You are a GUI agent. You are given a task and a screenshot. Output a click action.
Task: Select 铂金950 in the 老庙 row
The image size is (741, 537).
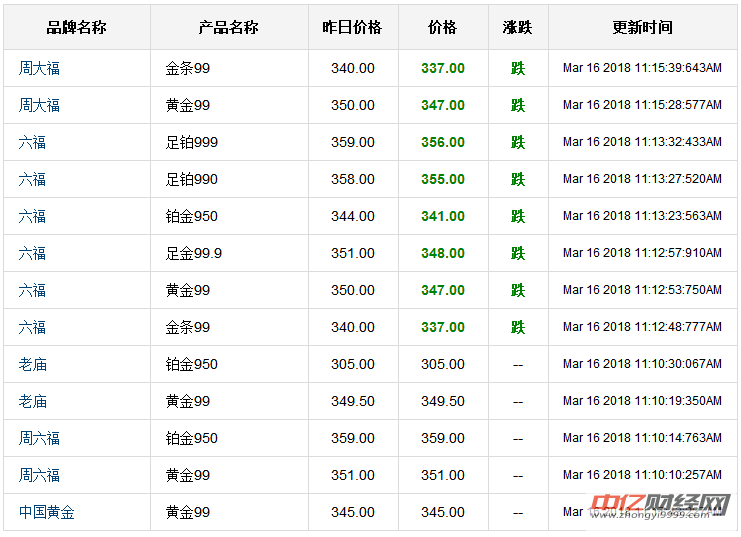191,364
